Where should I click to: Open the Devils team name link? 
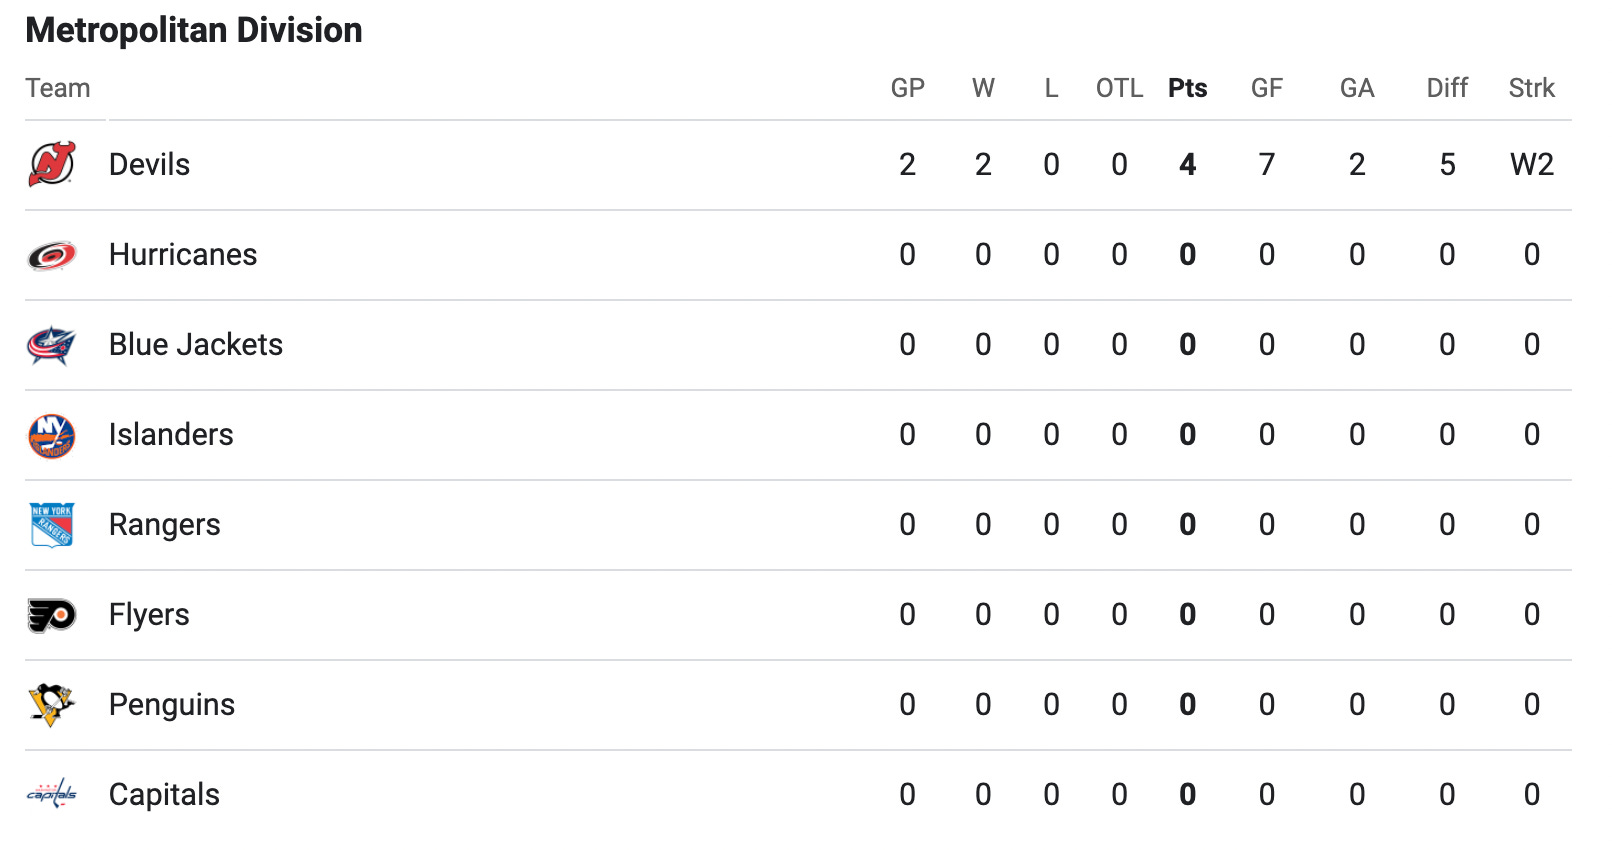coord(149,165)
